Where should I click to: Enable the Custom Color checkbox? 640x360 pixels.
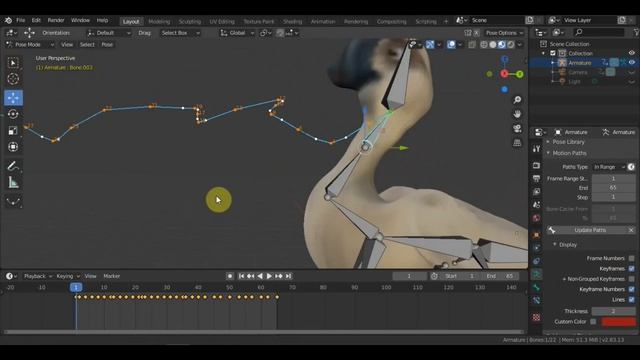(x=593, y=322)
